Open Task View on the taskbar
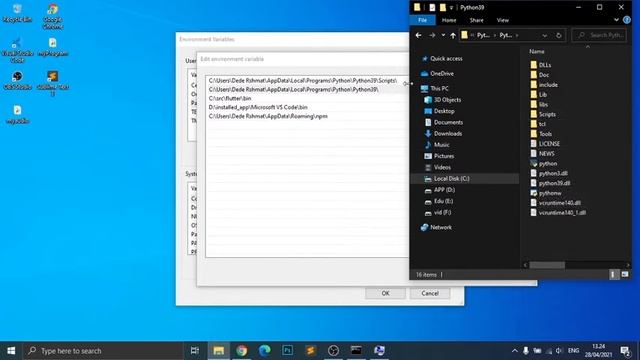 pyautogui.click(x=195, y=351)
